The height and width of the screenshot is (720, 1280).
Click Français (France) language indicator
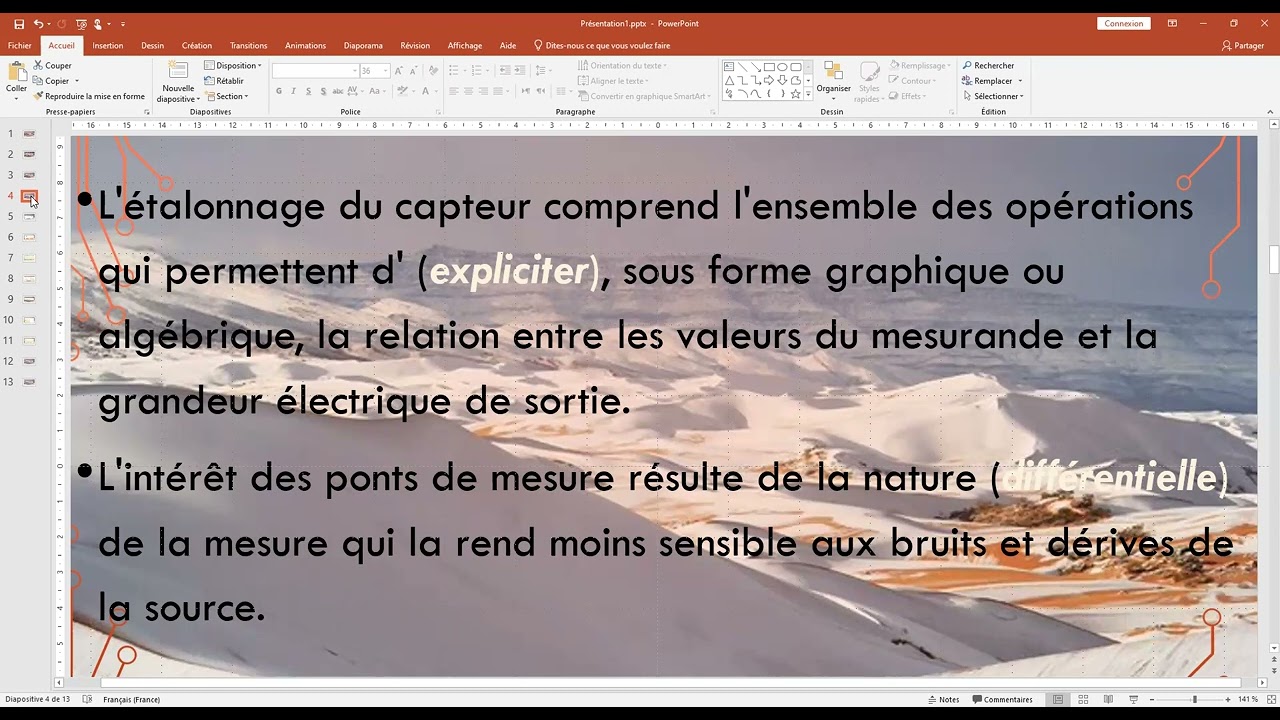pyautogui.click(x=131, y=699)
